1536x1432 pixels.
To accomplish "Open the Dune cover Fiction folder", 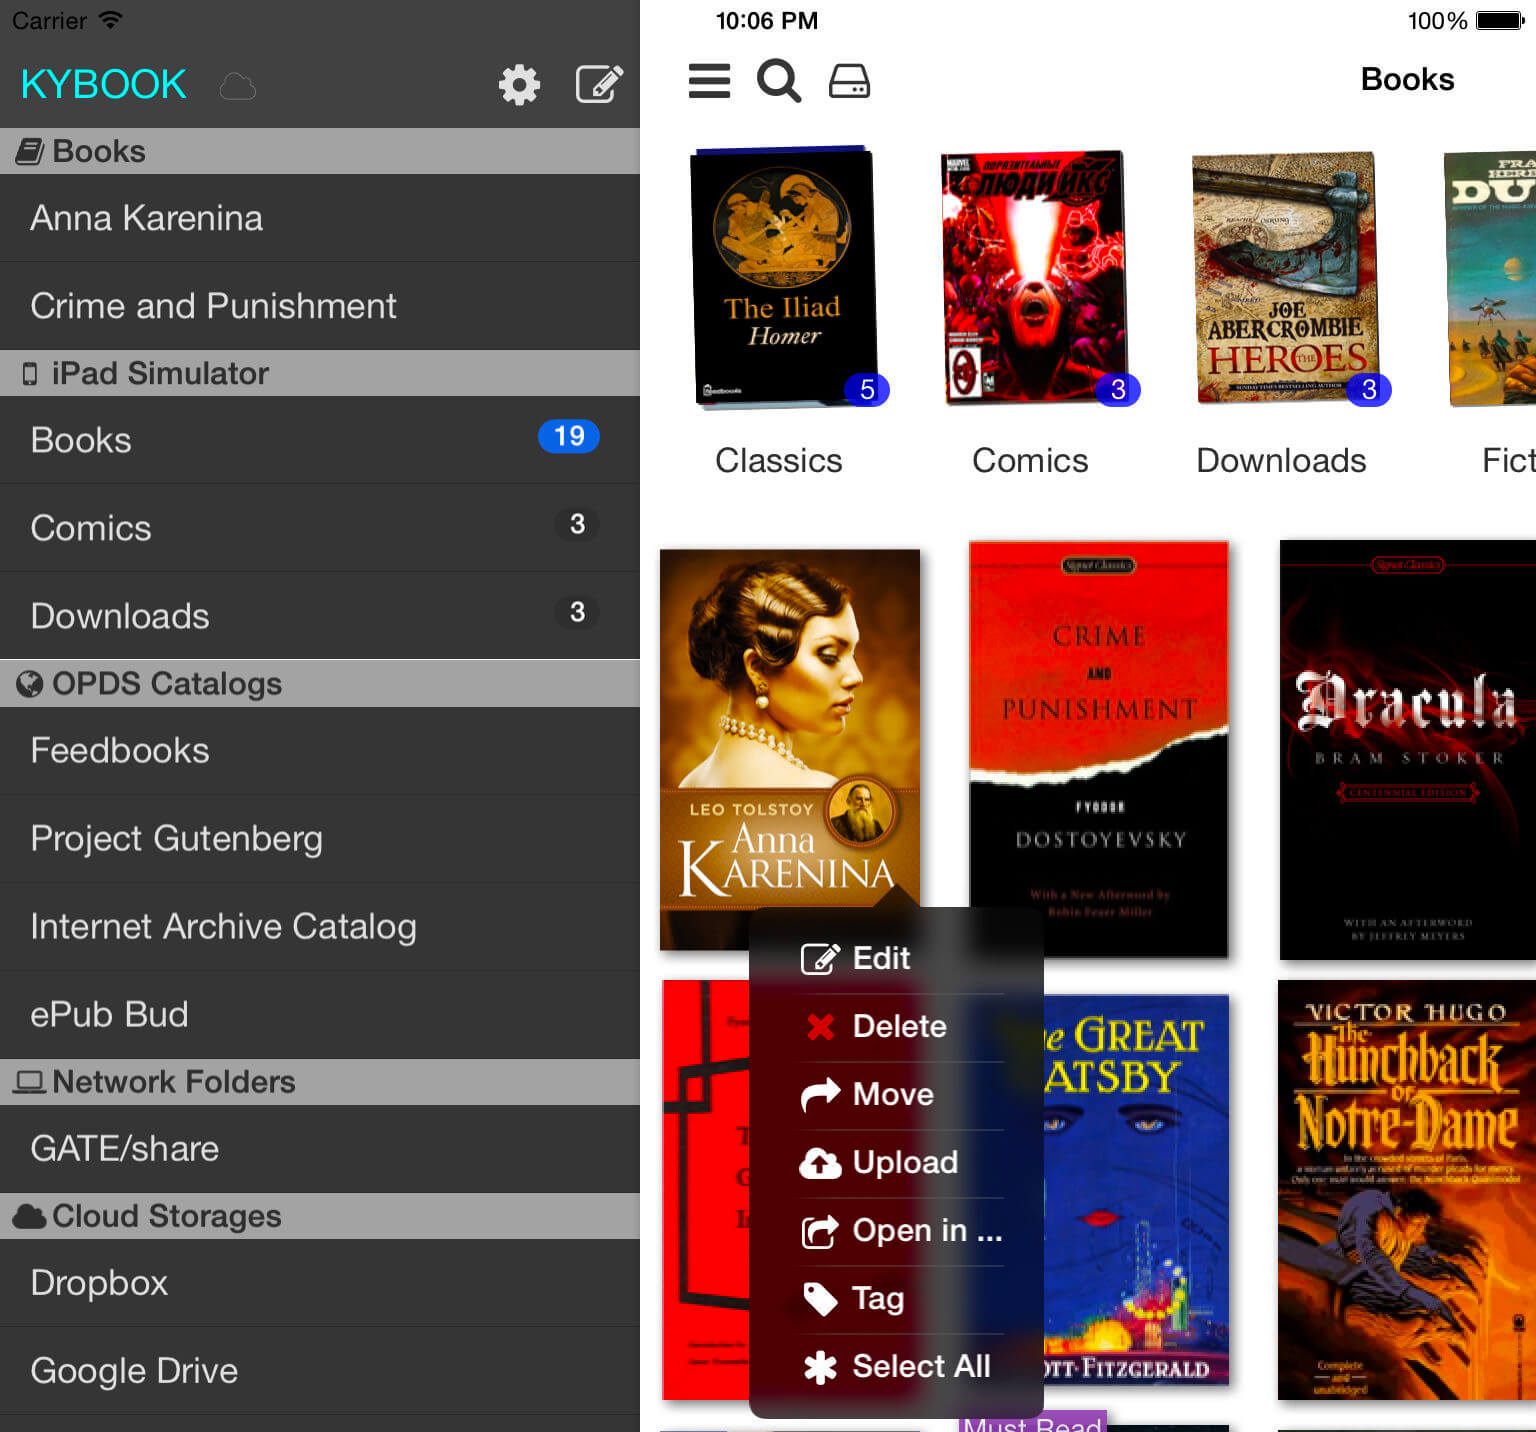I will click(x=1491, y=278).
